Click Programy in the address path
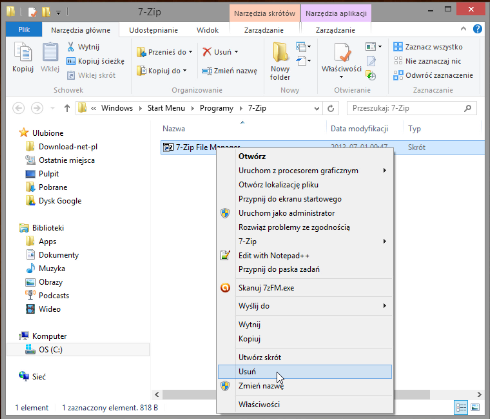The height and width of the screenshot is (419, 490). click(x=216, y=108)
